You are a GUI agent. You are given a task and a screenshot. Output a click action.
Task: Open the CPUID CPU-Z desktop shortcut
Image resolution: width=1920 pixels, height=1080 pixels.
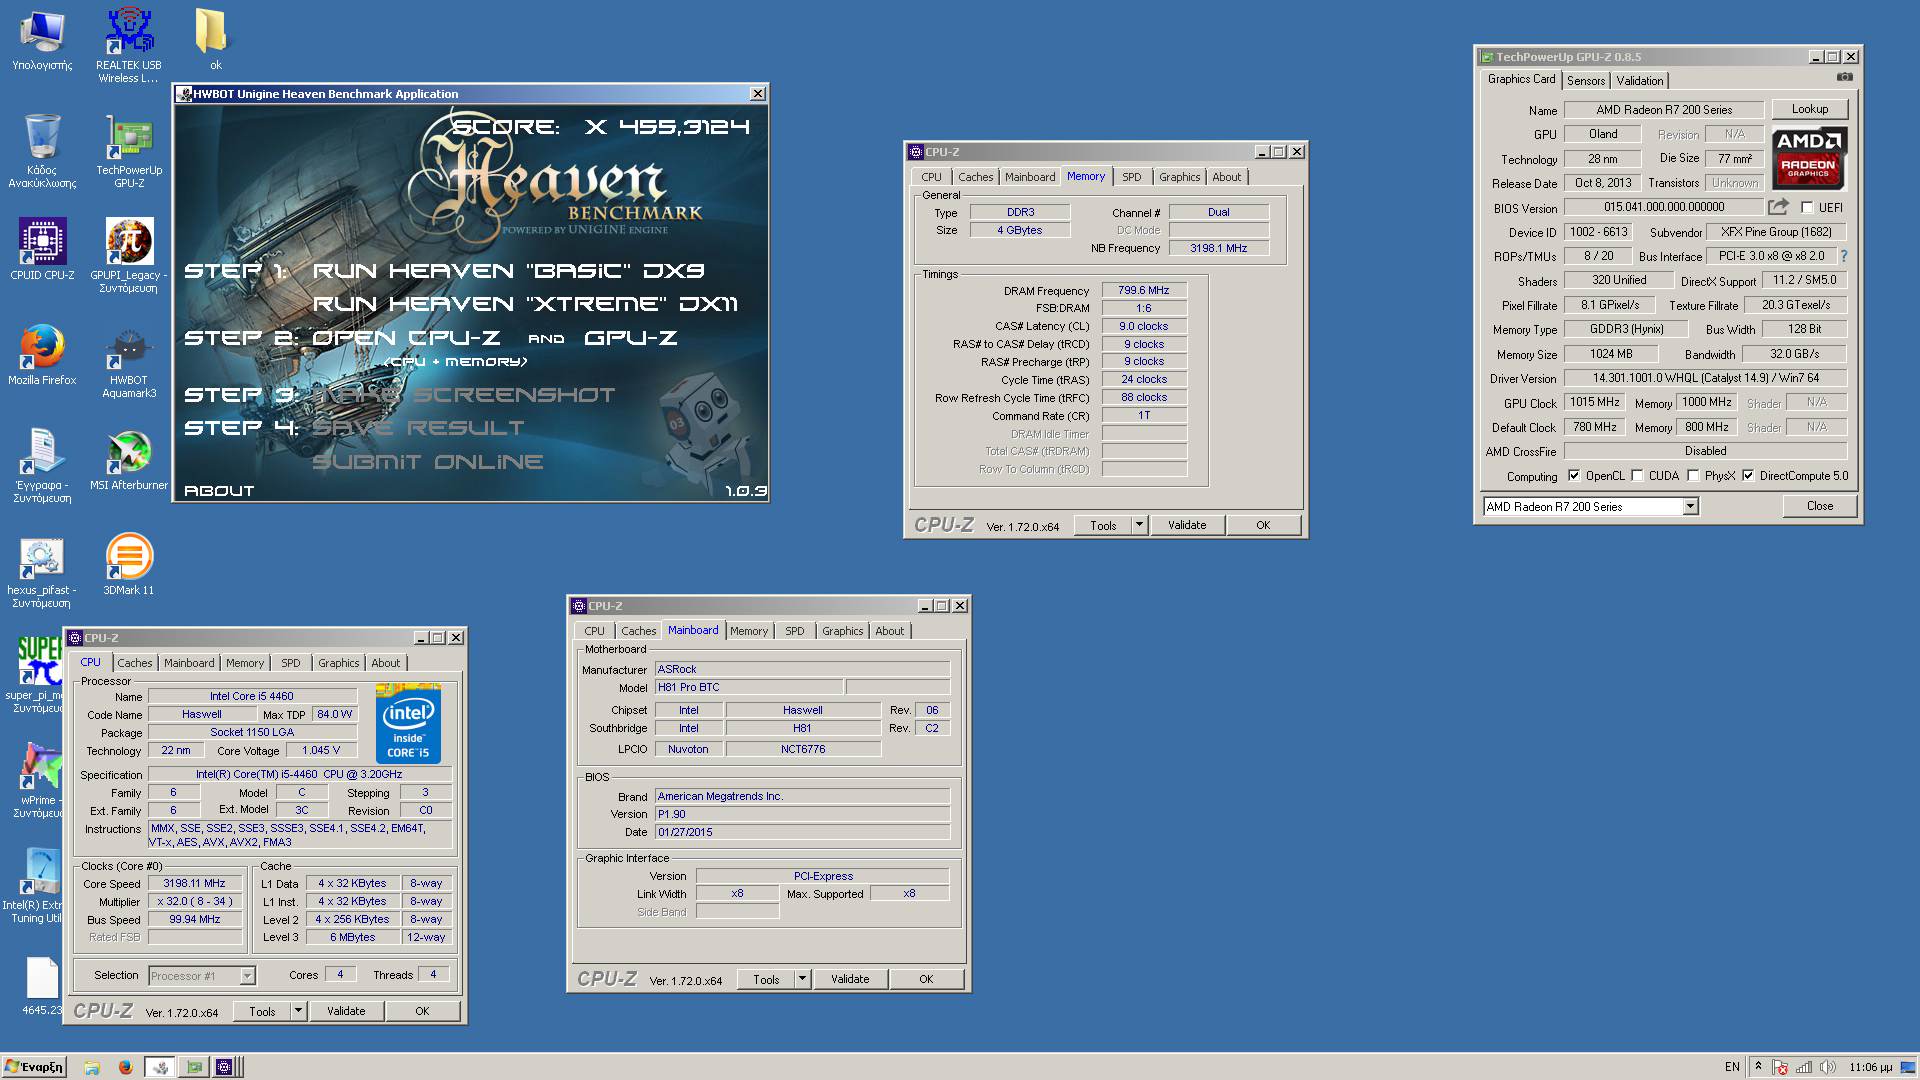click(x=42, y=249)
